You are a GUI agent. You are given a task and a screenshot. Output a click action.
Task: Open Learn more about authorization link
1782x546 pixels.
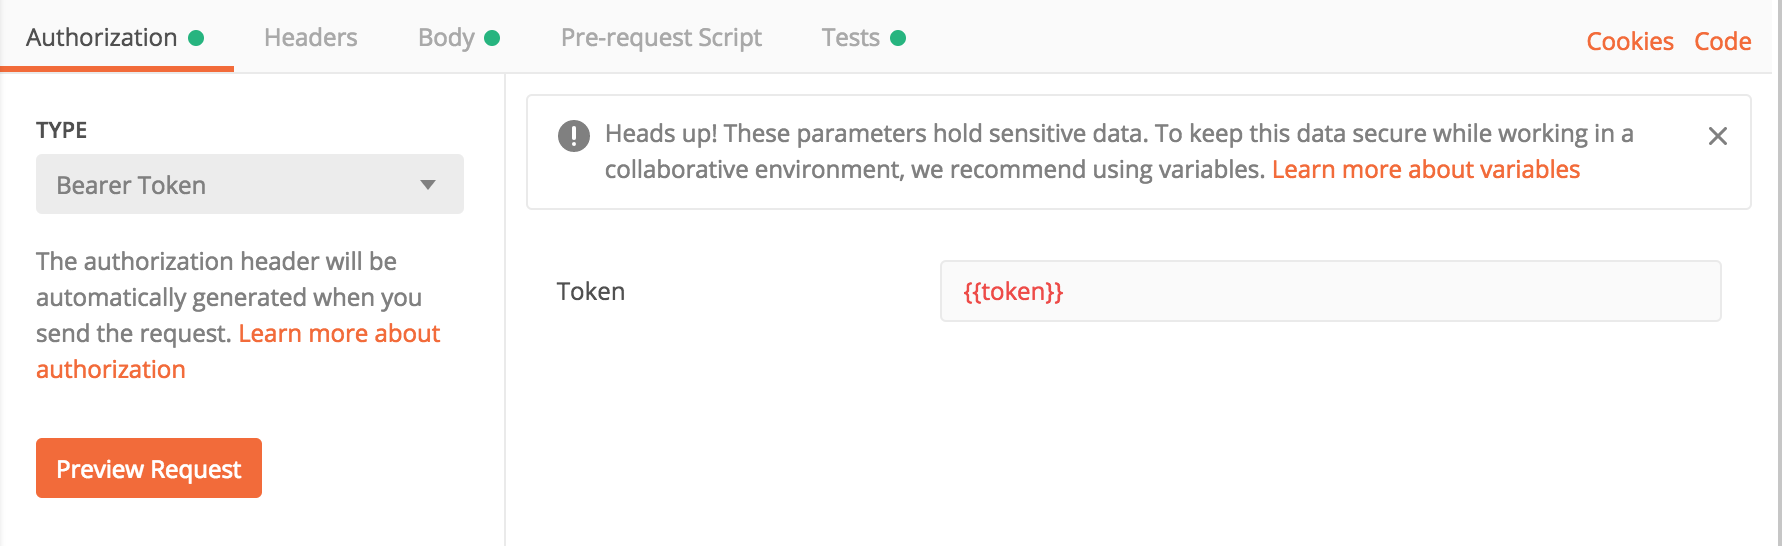238,351
